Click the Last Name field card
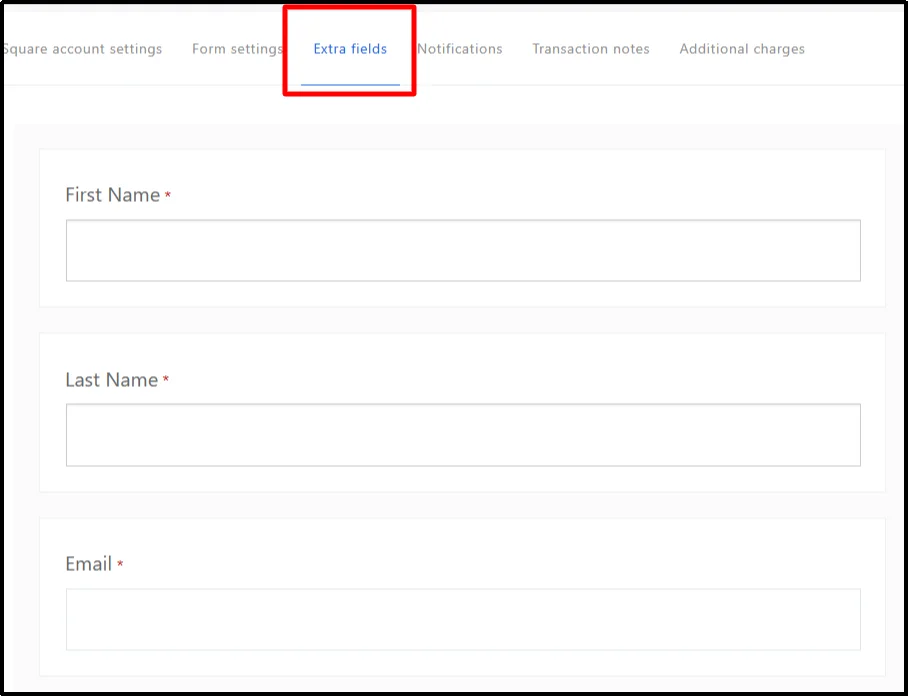Screen dimensions: 908x696 [x=461, y=411]
